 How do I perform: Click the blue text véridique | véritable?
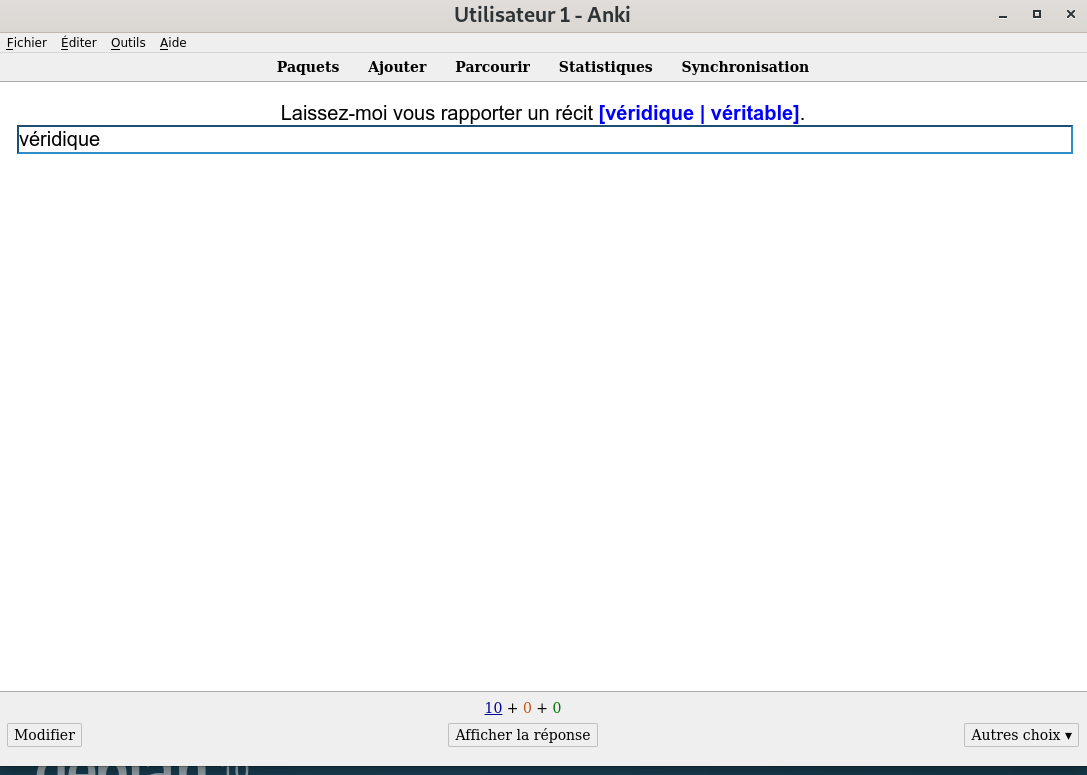[x=699, y=113]
